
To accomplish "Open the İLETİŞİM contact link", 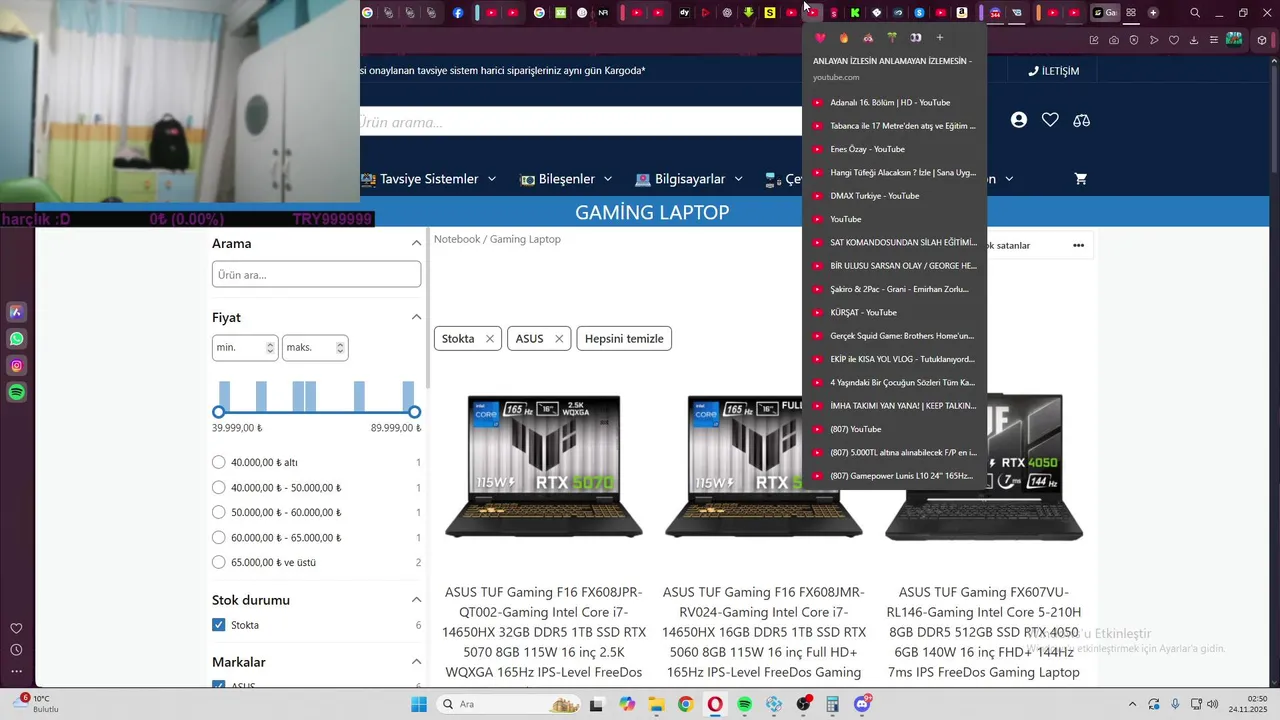I will click(1054, 71).
